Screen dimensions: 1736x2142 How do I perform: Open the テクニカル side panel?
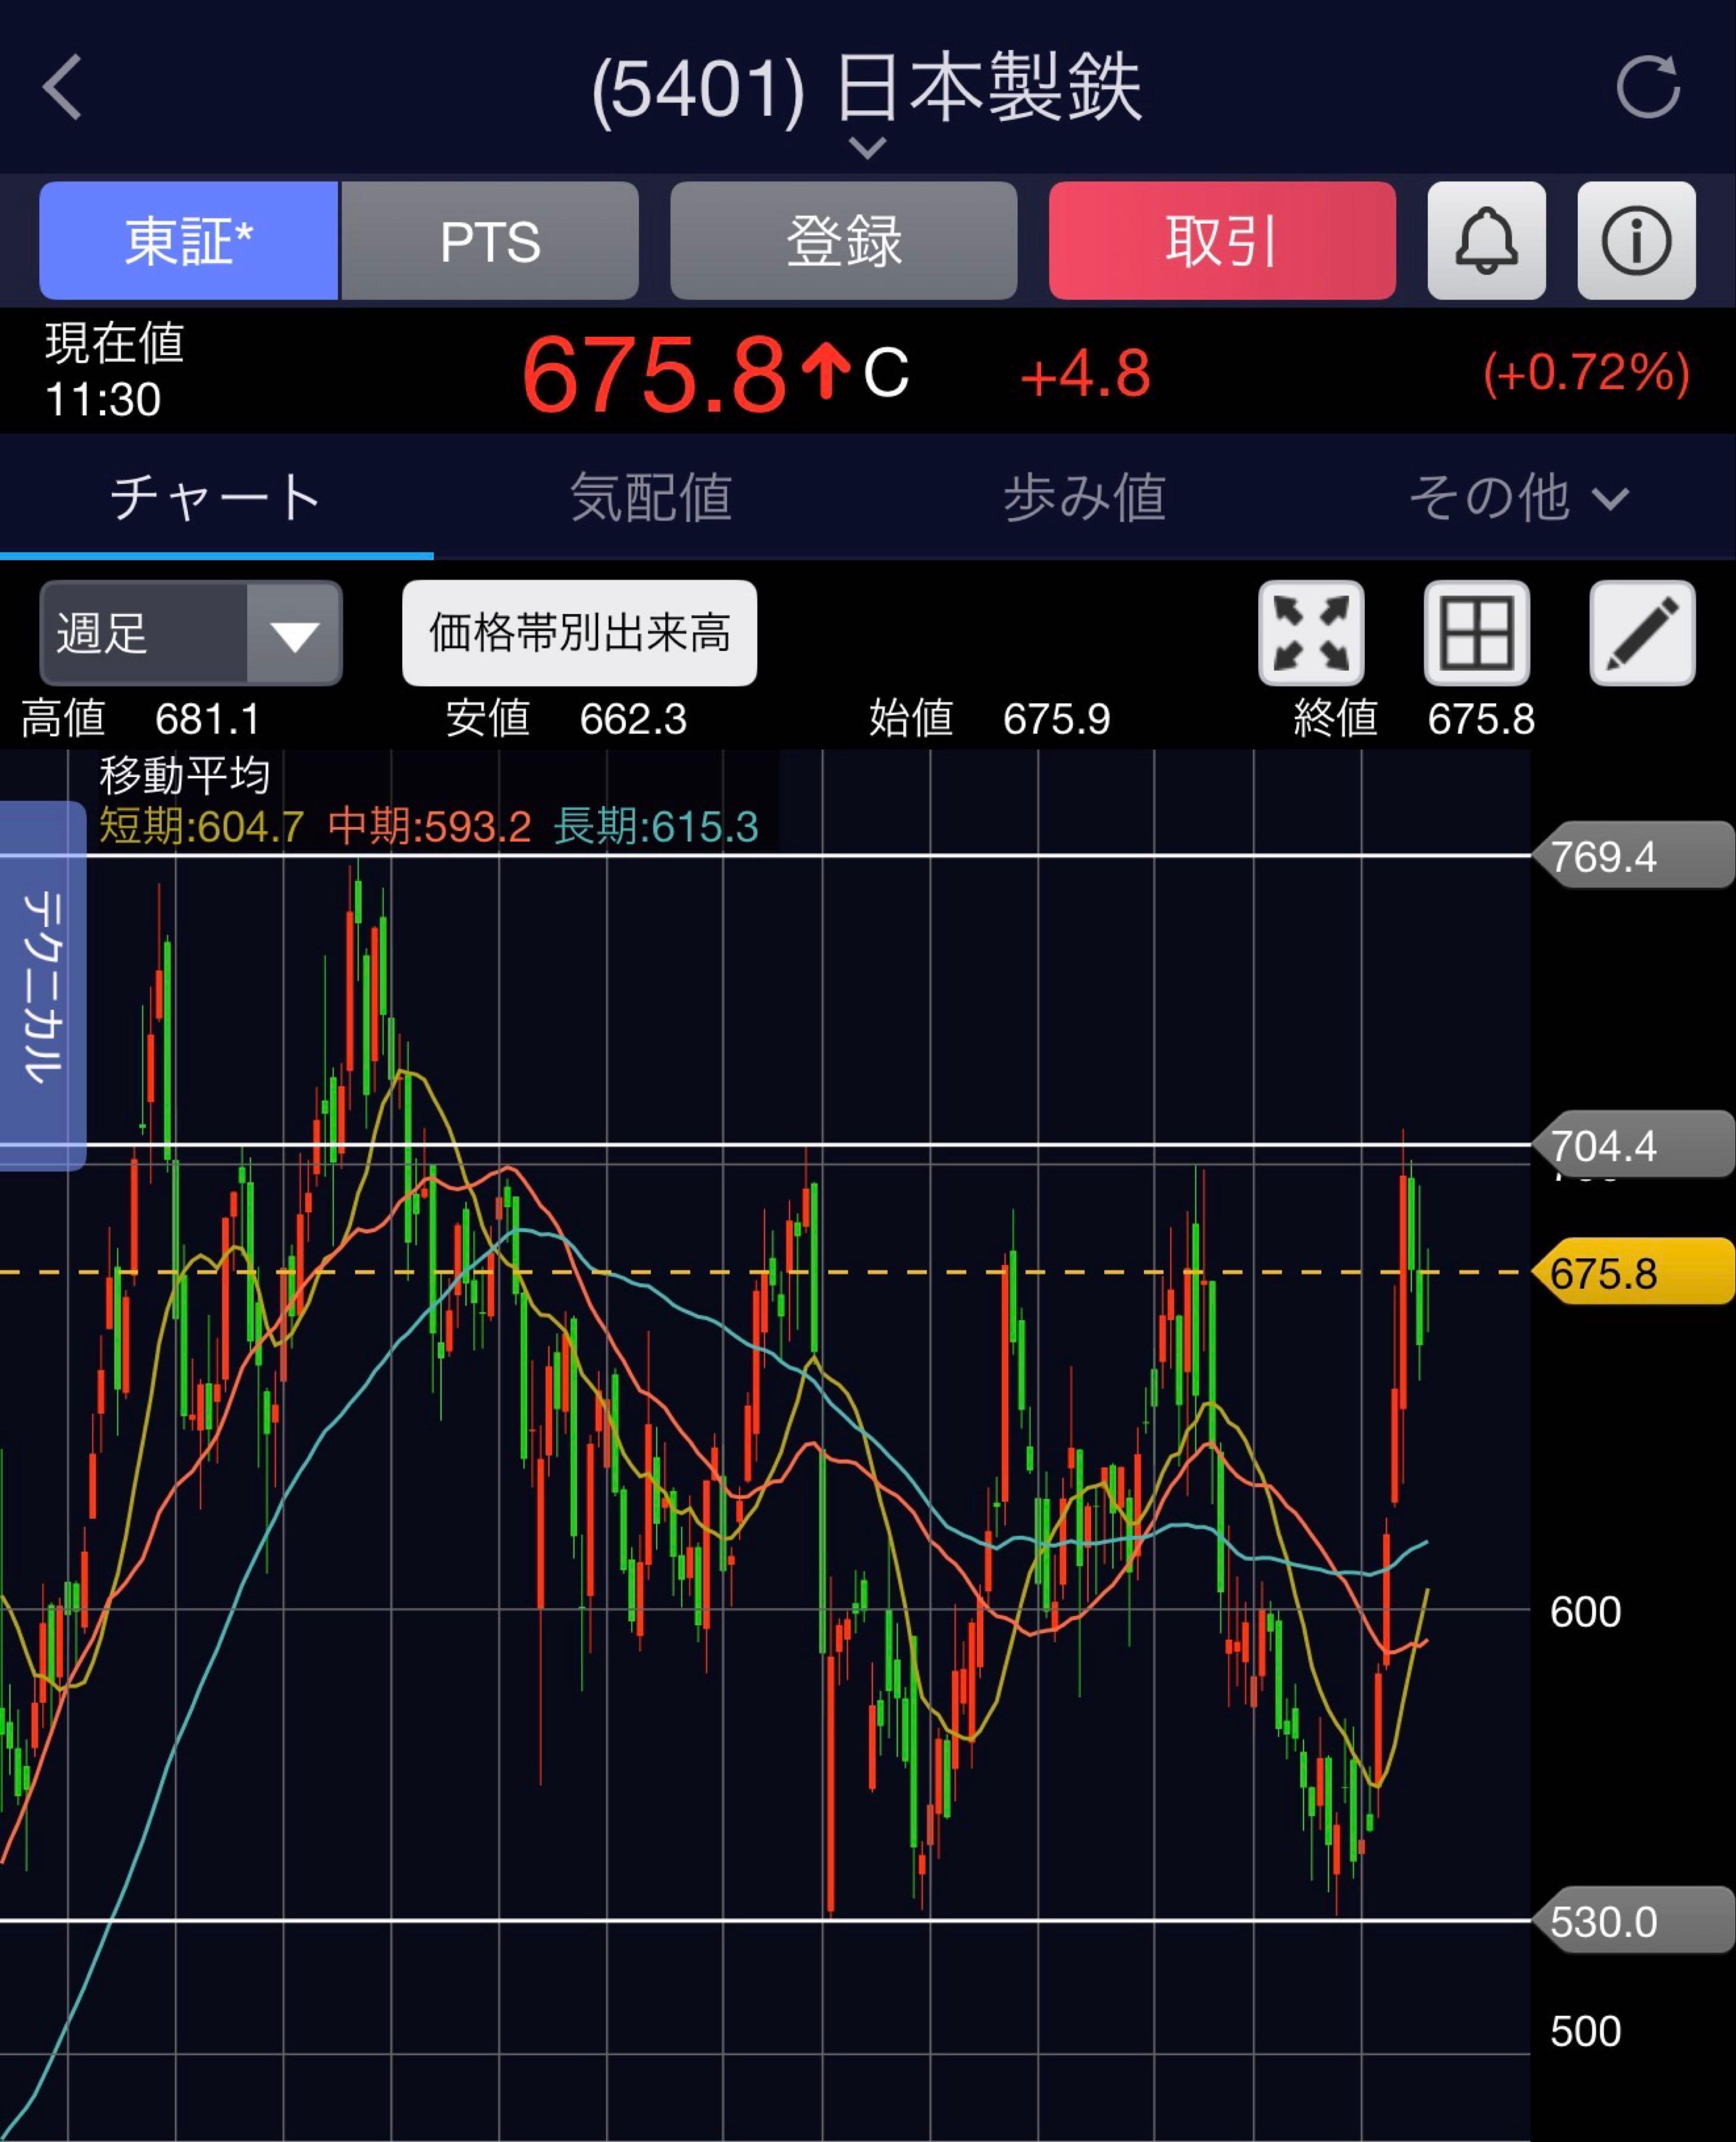43,985
